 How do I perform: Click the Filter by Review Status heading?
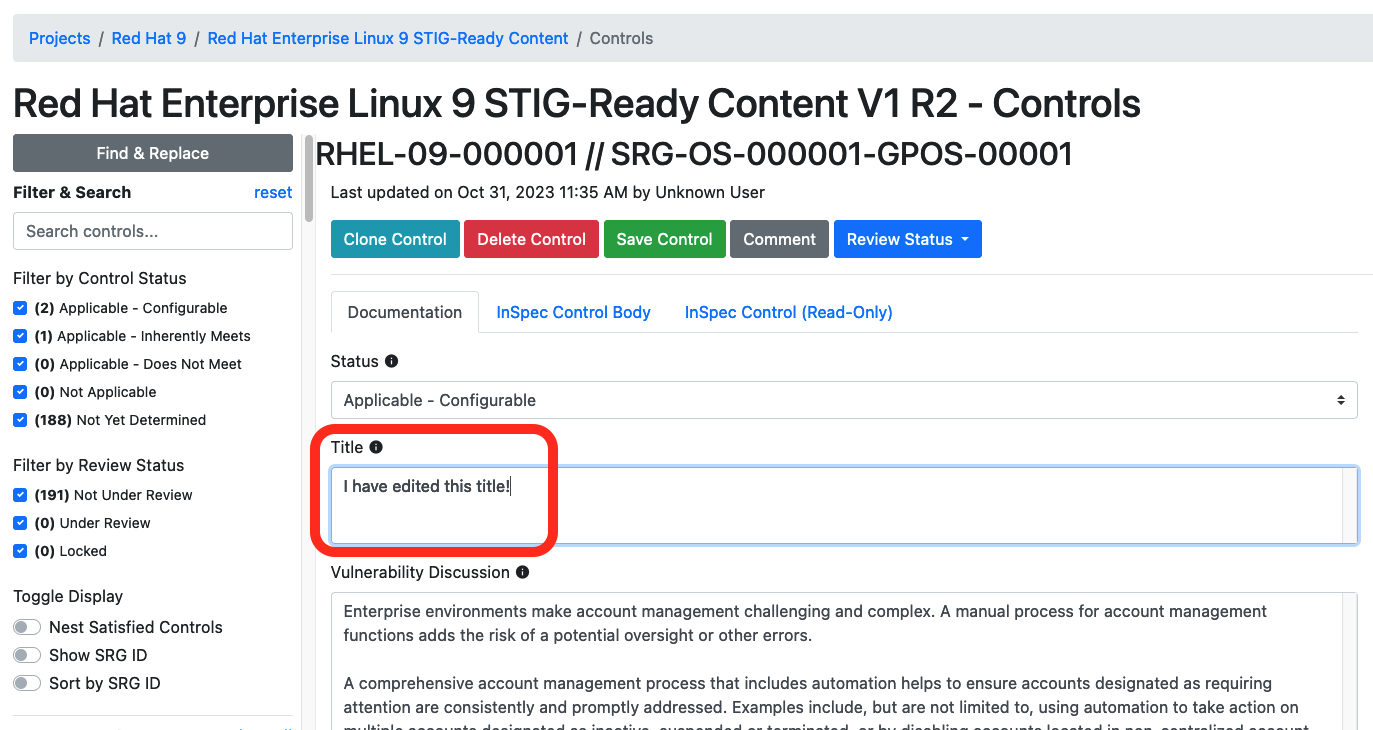[x=99, y=465]
